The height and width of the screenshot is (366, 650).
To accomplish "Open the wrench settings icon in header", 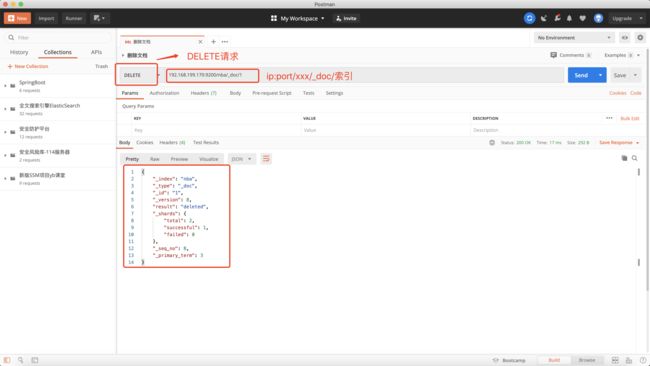I will pos(557,18).
